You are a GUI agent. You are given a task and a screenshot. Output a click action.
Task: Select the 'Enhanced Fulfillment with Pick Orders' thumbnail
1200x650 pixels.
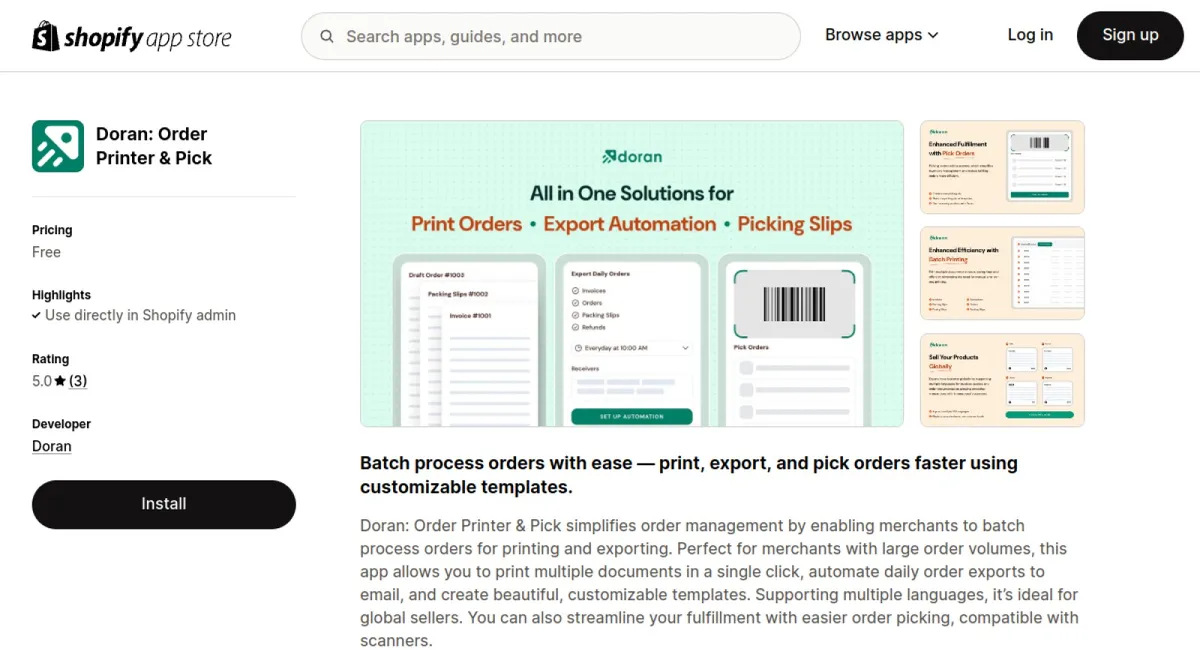(1001, 166)
